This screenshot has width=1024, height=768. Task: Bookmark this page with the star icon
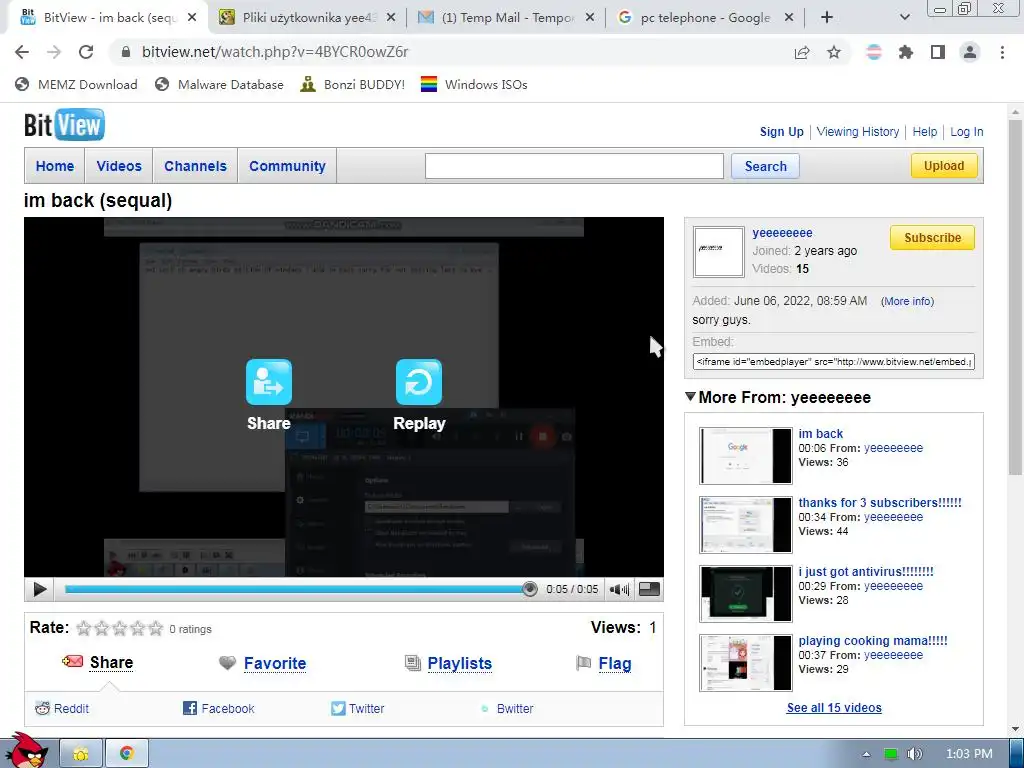click(834, 52)
